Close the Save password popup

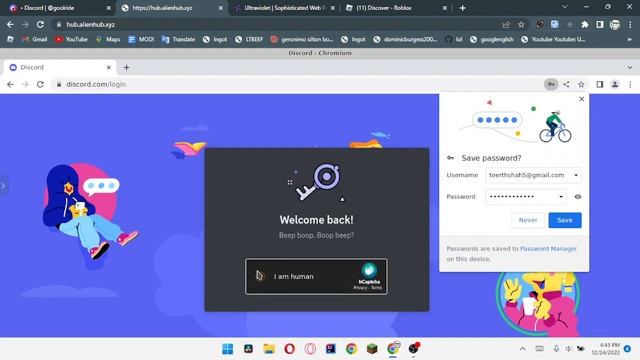(582, 99)
